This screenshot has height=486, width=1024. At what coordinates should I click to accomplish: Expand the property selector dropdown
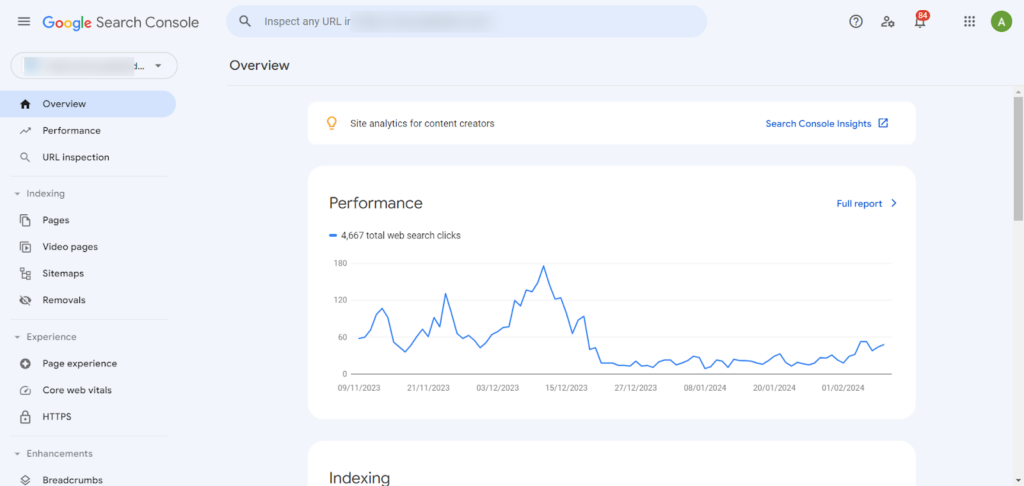(x=158, y=66)
